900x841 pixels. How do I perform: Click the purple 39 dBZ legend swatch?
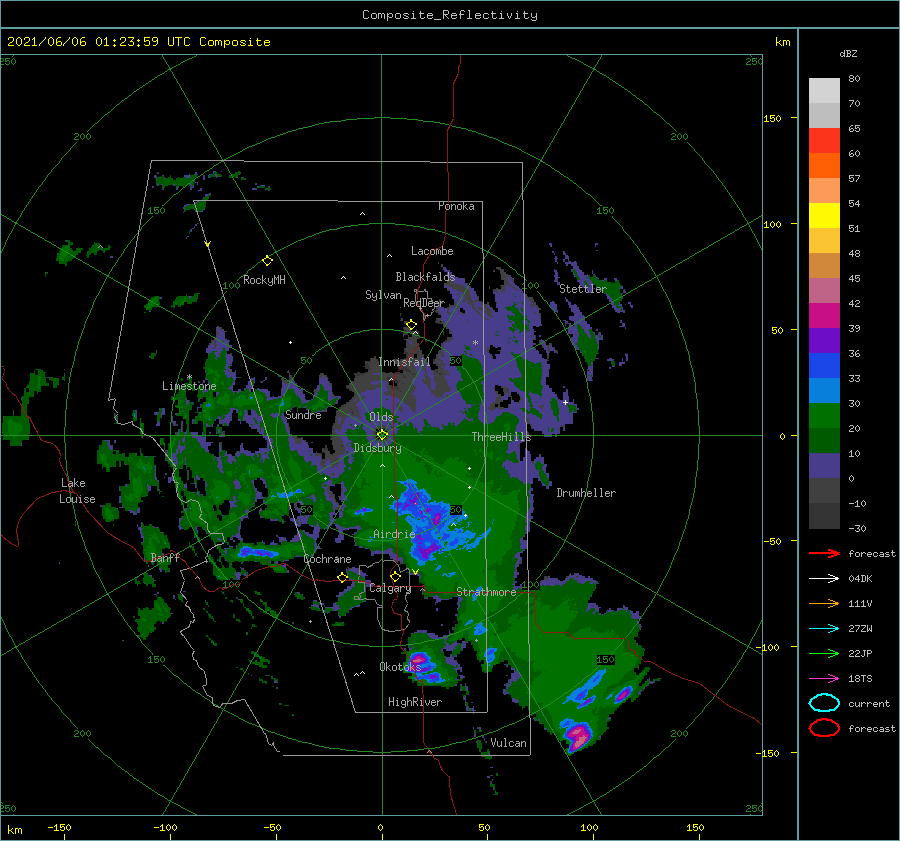[824, 340]
